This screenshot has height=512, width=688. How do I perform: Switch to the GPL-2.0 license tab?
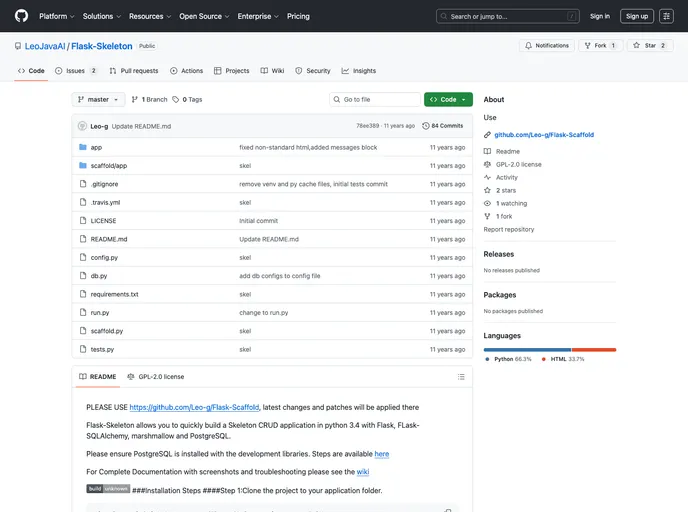(x=155, y=377)
